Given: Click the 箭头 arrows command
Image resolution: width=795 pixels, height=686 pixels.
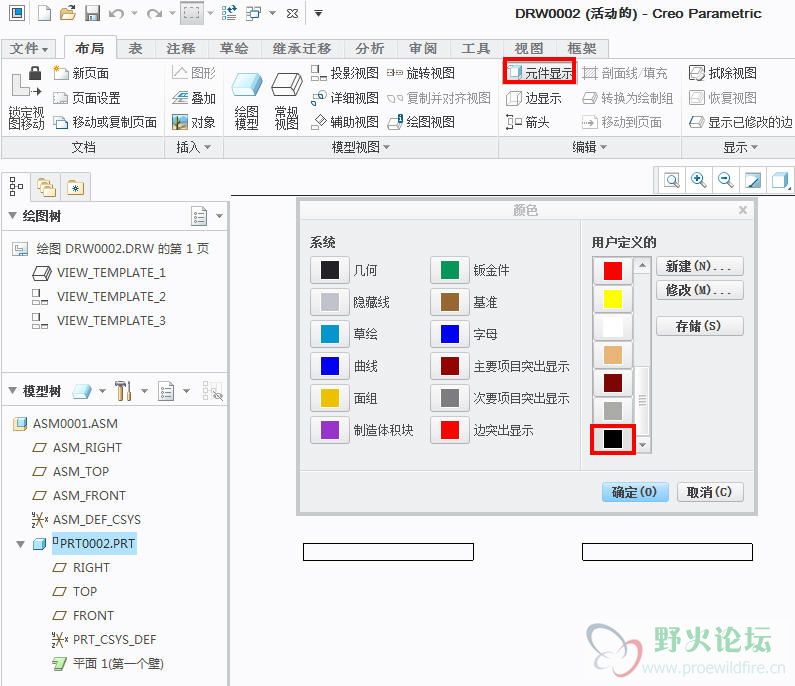Looking at the screenshot, I should click(x=528, y=122).
